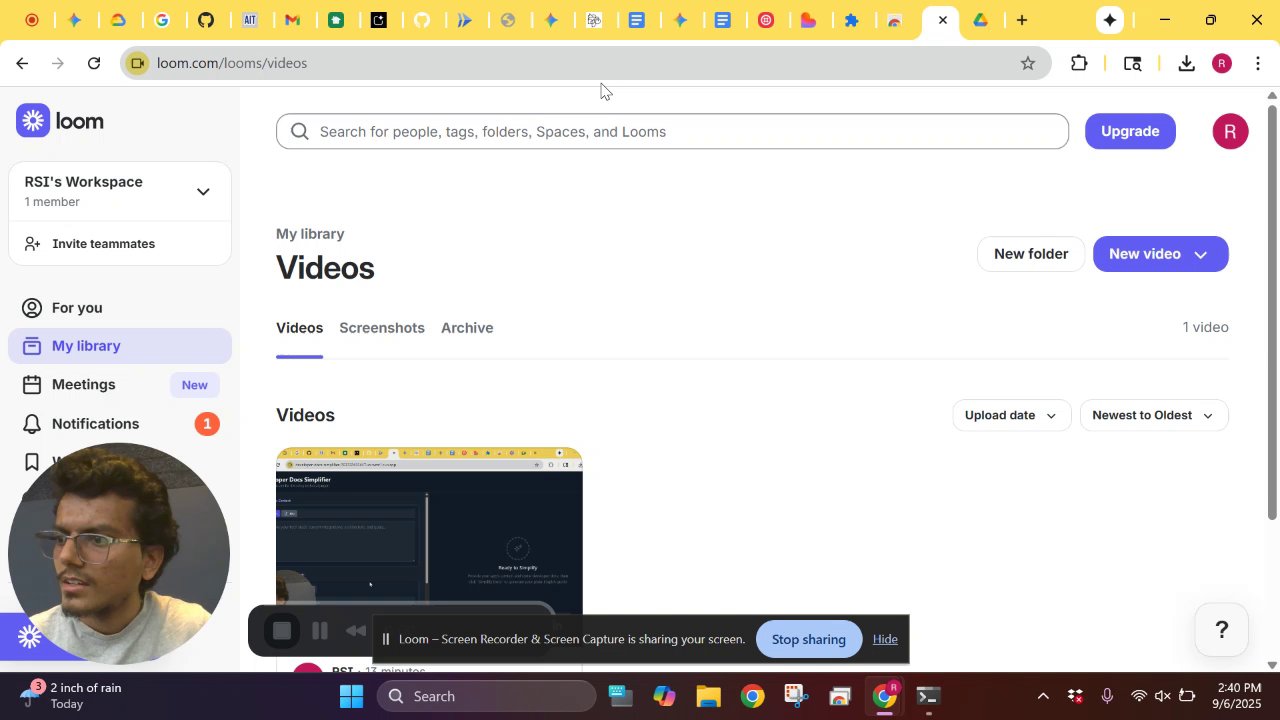Click the orange notification count badge
The height and width of the screenshot is (720, 1280).
(207, 424)
